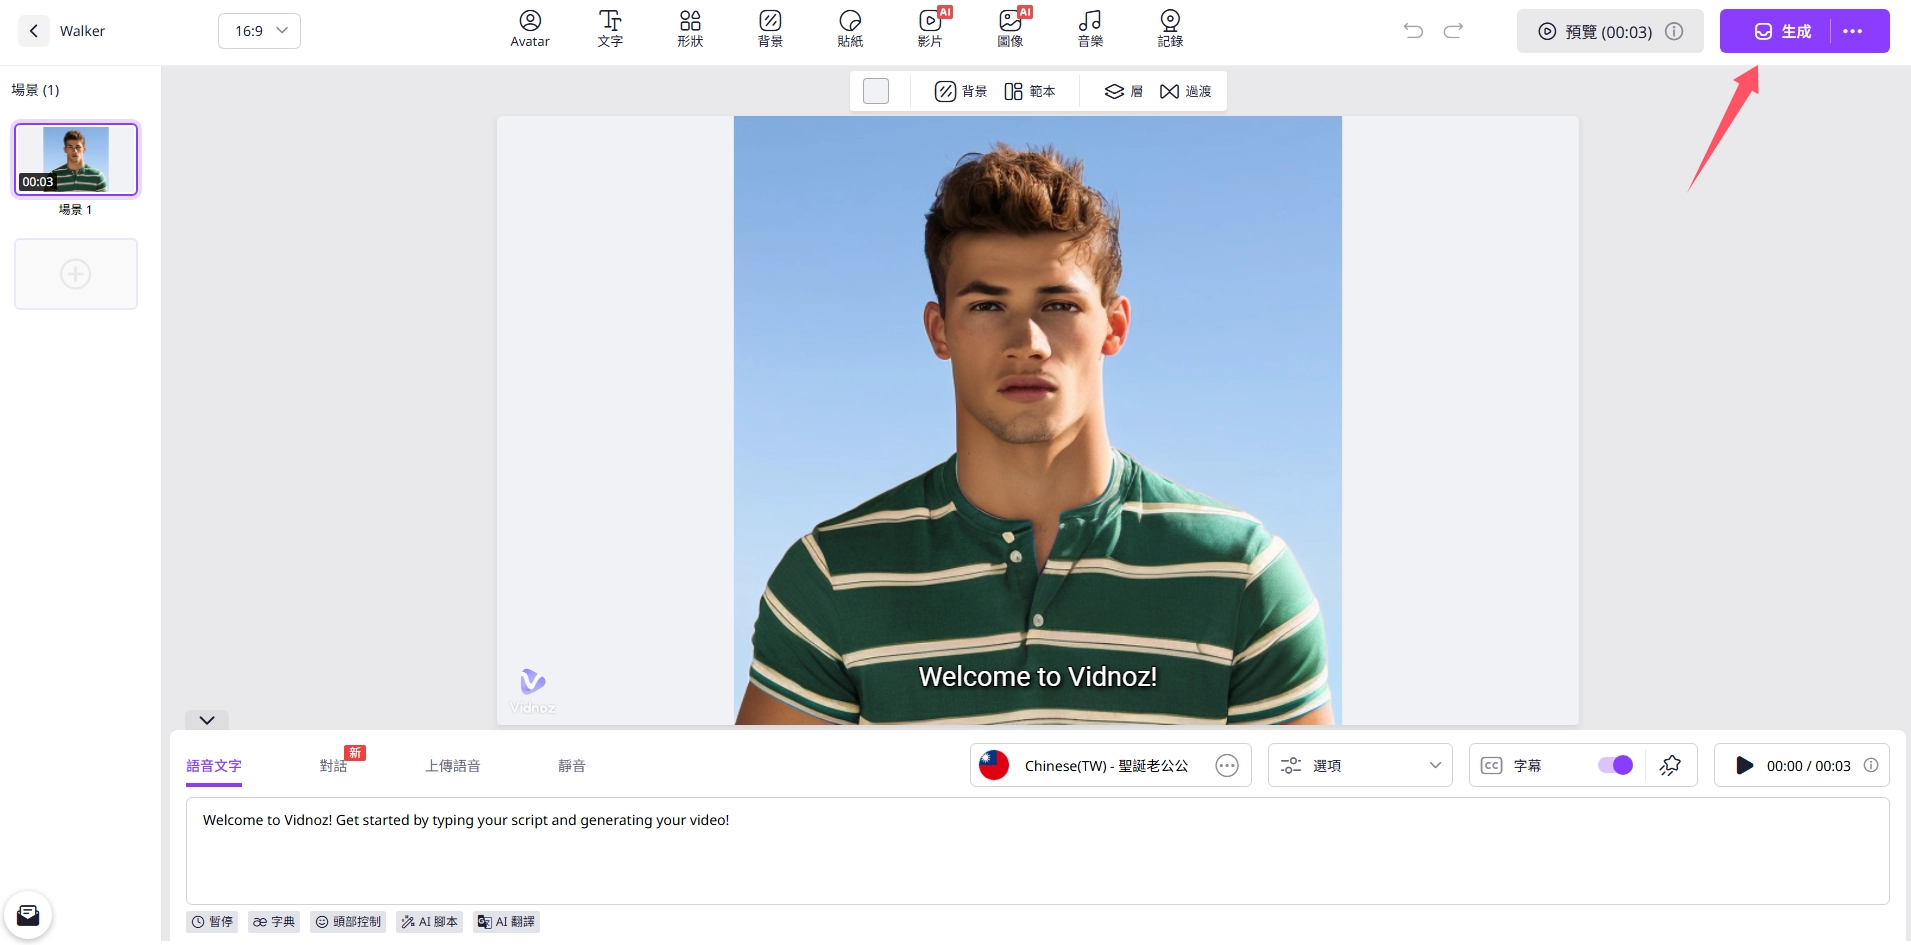This screenshot has width=1911, height=945.
Task: Go back using the arrow beside Walker
Action: tap(34, 31)
